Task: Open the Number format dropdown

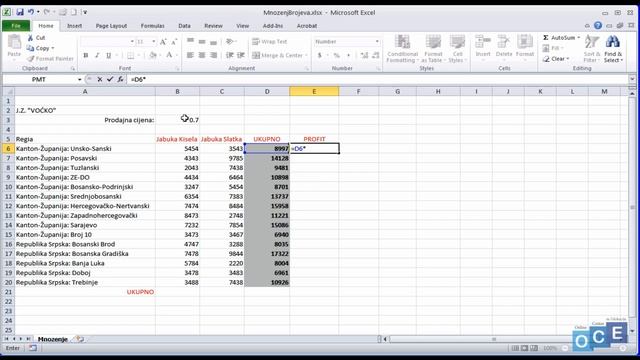Action: 377,42
